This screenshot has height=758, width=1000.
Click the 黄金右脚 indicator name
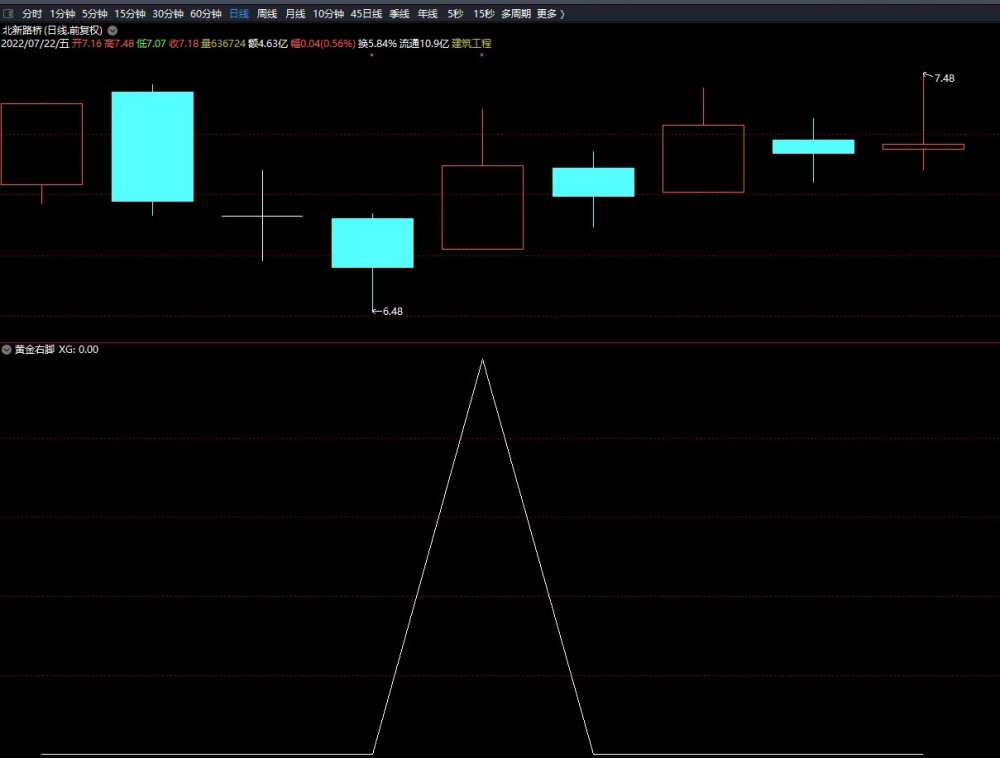34,349
